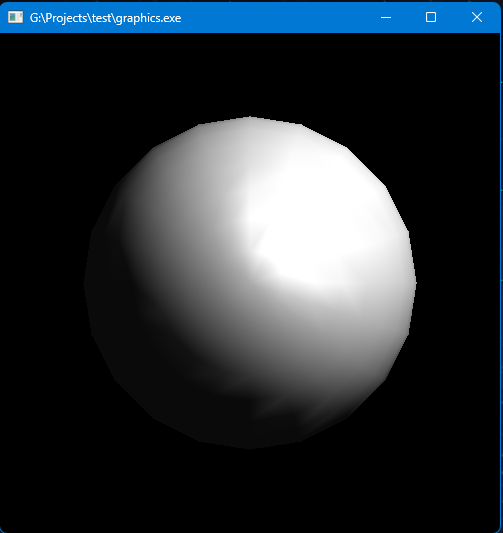
Task: Click the black background left of the sphere
Action: (41, 282)
